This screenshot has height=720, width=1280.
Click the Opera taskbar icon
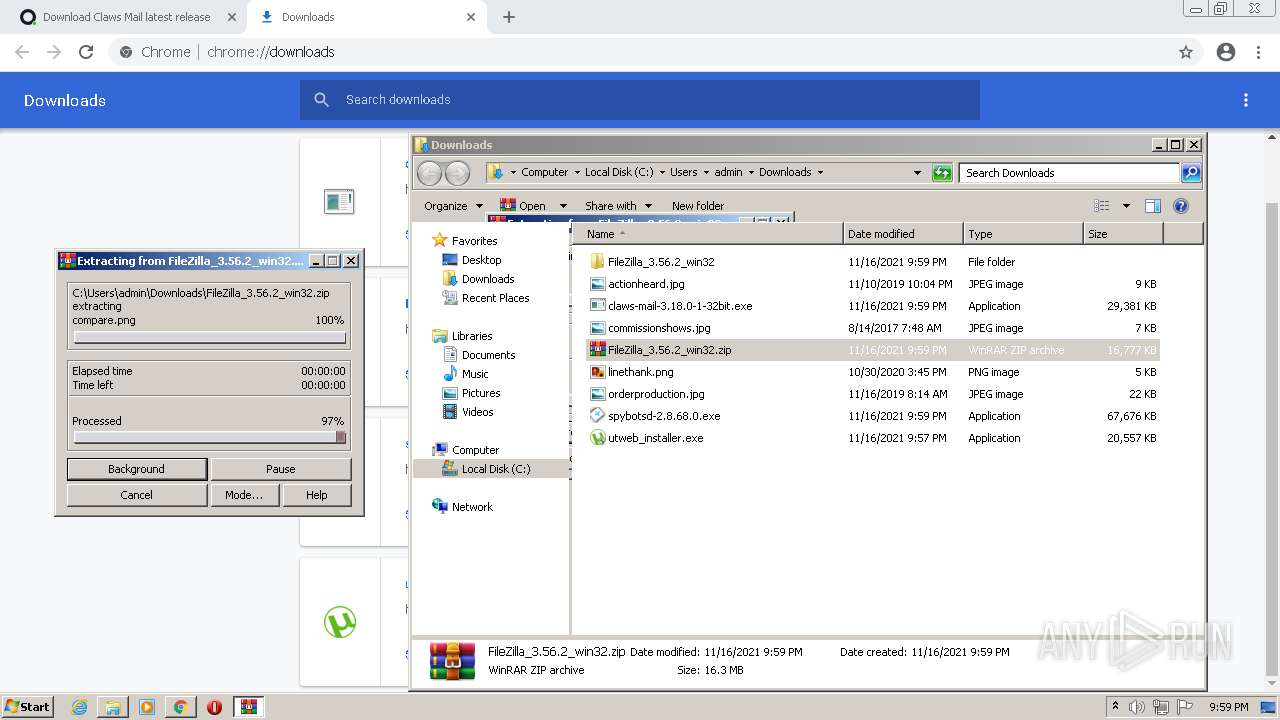[x=214, y=707]
